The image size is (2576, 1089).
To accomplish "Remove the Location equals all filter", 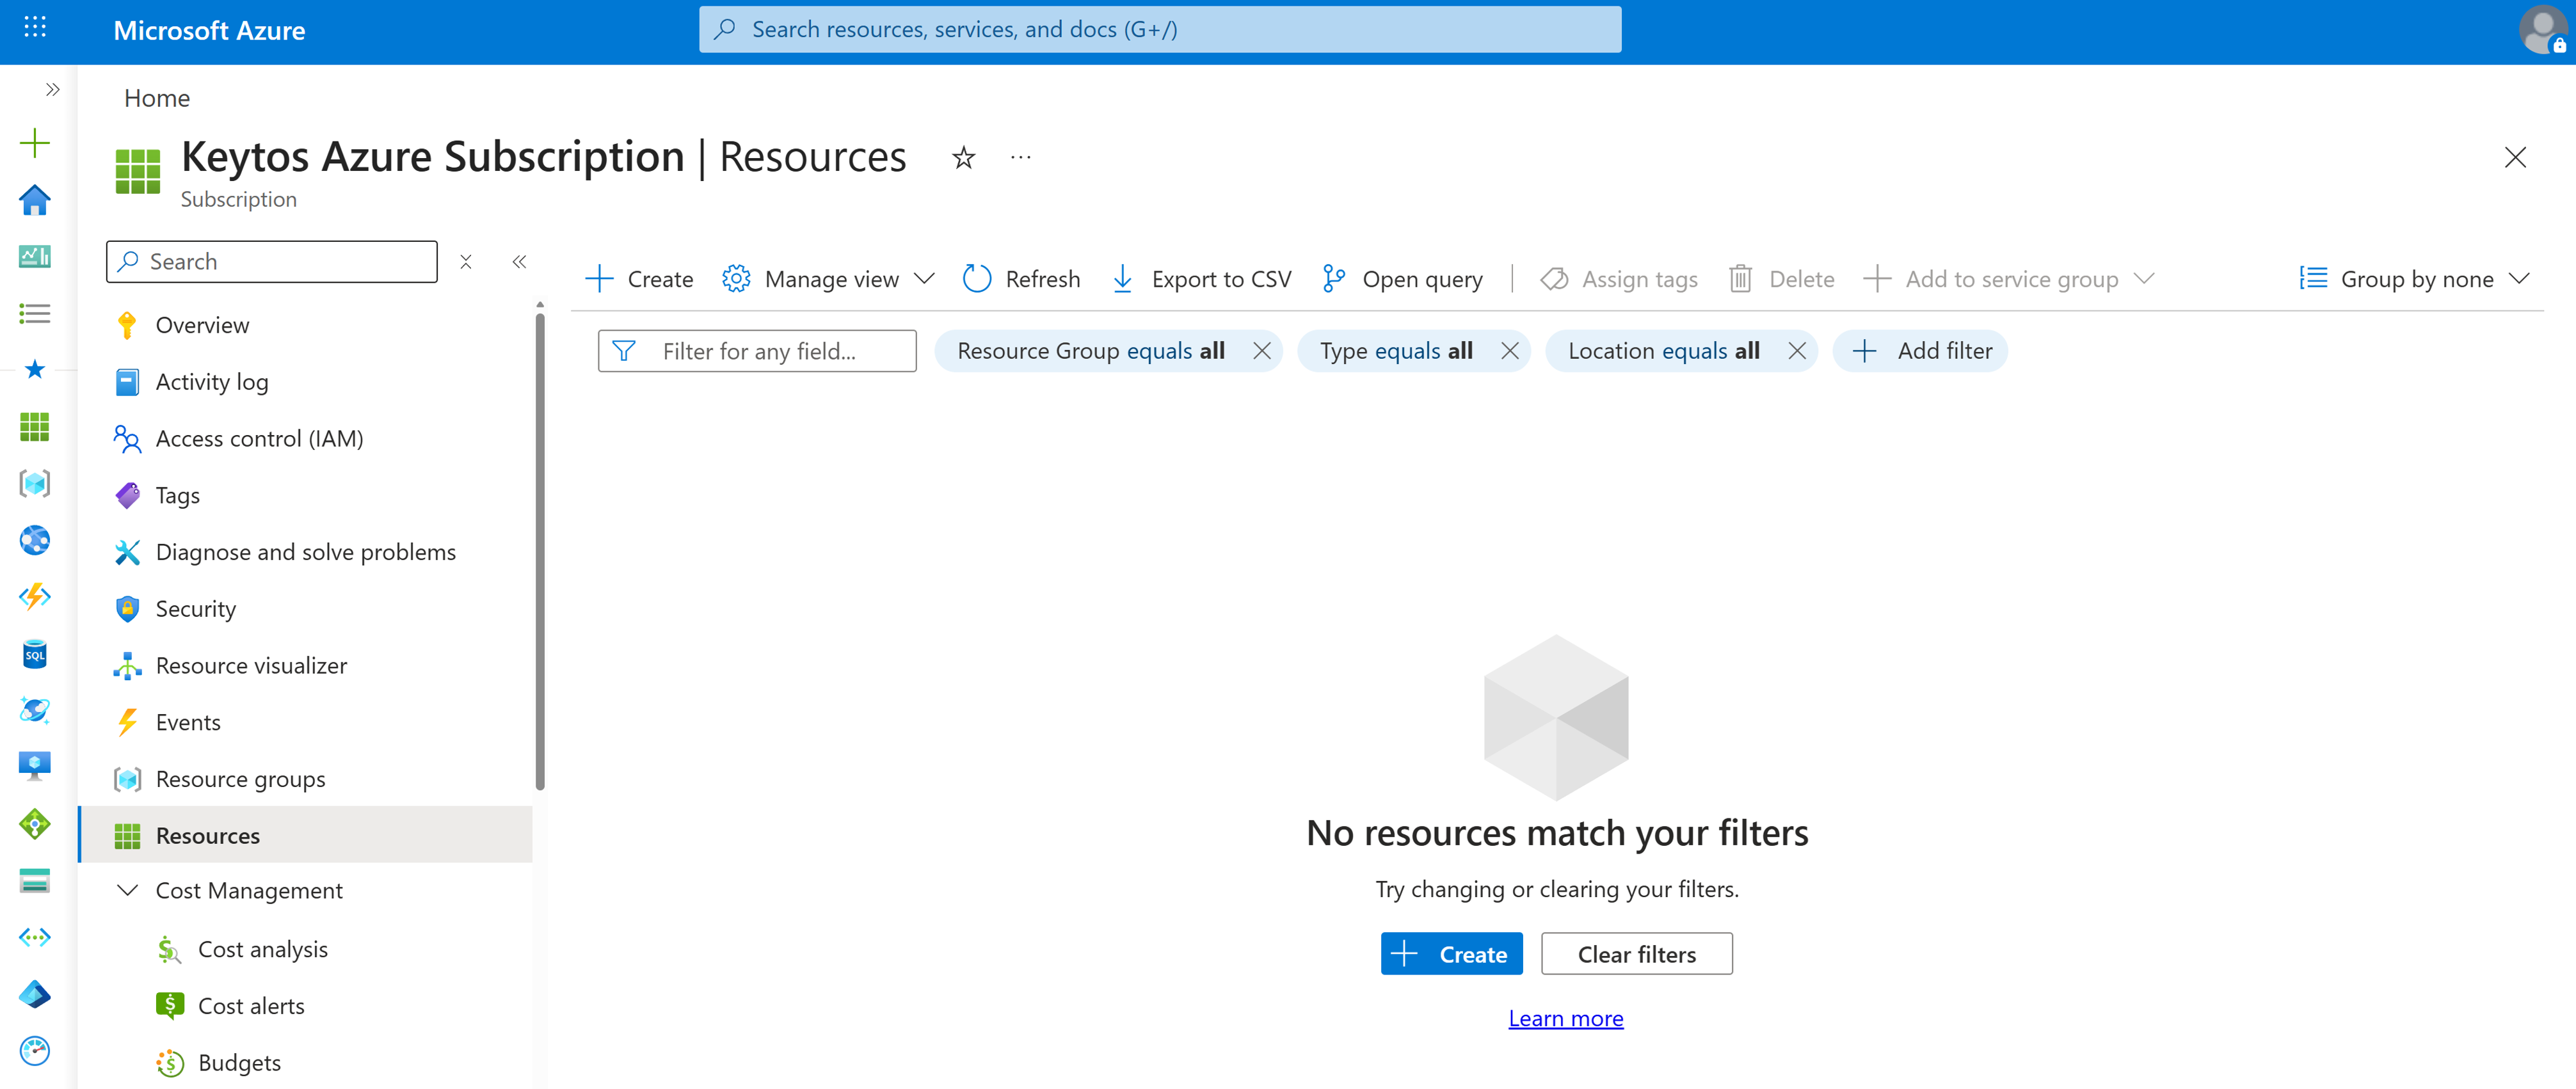I will click(x=1797, y=351).
